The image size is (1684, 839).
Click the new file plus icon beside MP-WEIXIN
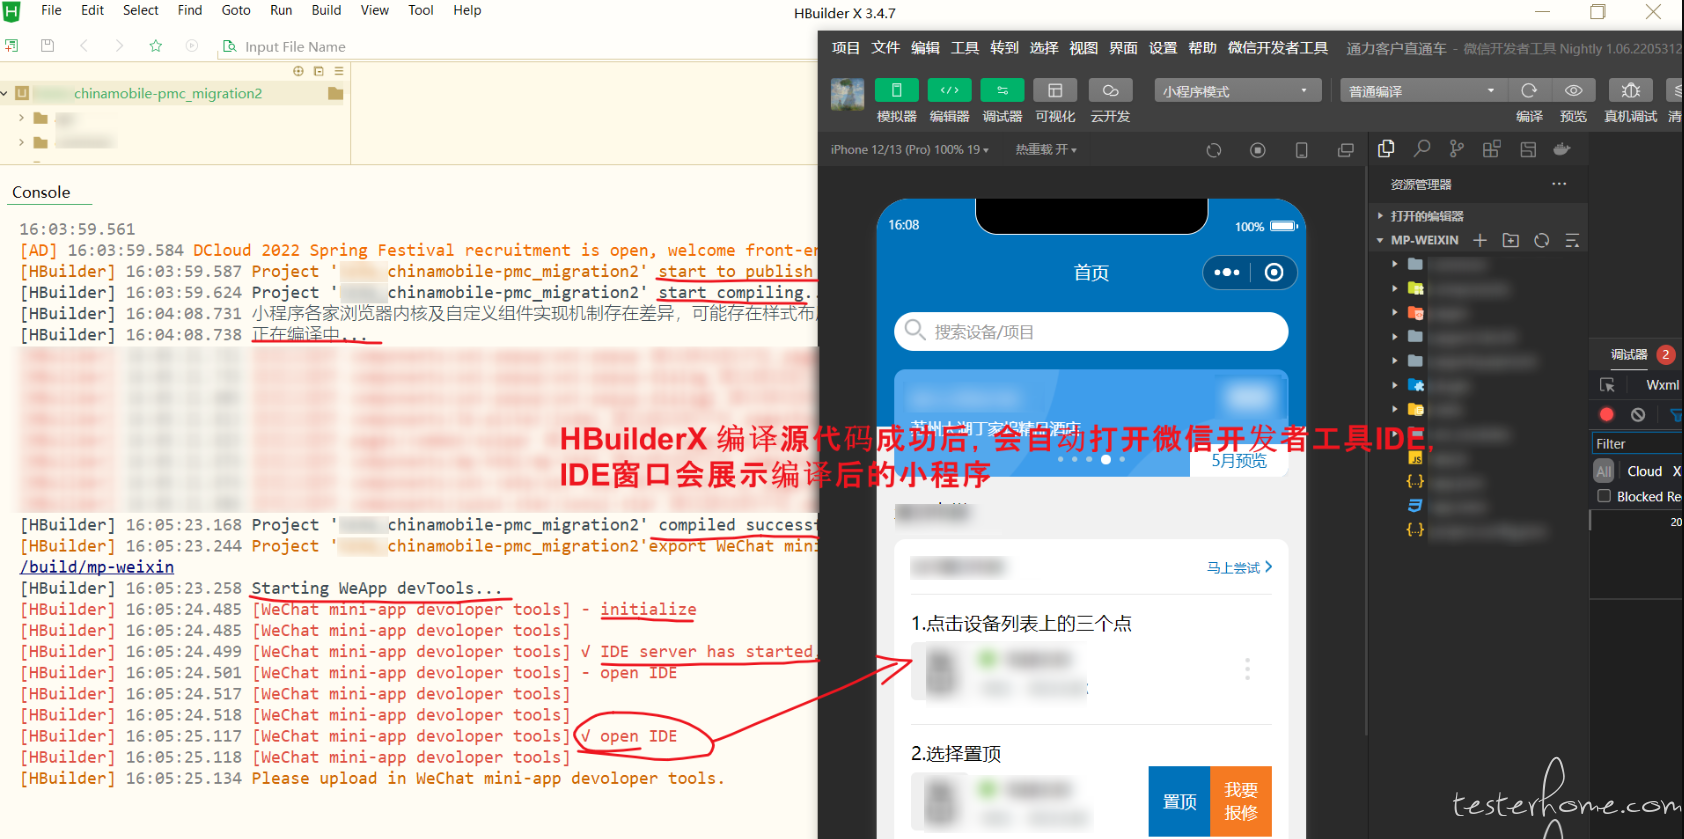1480,240
